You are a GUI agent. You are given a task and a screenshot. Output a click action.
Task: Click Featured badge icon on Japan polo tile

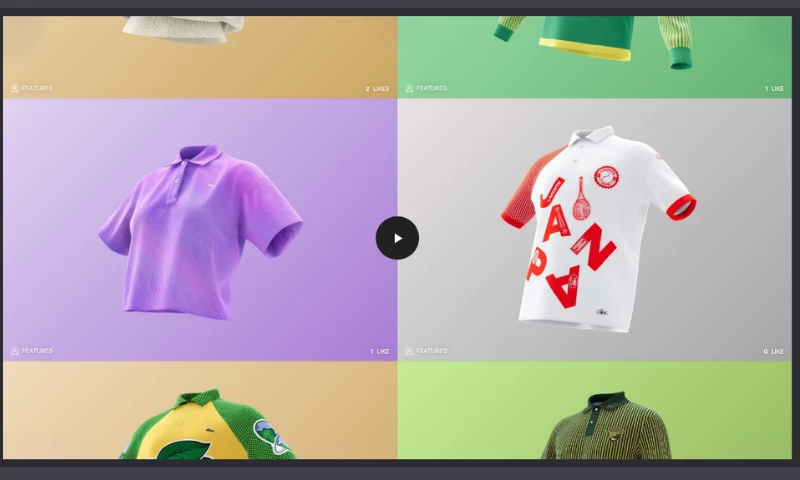coord(409,351)
